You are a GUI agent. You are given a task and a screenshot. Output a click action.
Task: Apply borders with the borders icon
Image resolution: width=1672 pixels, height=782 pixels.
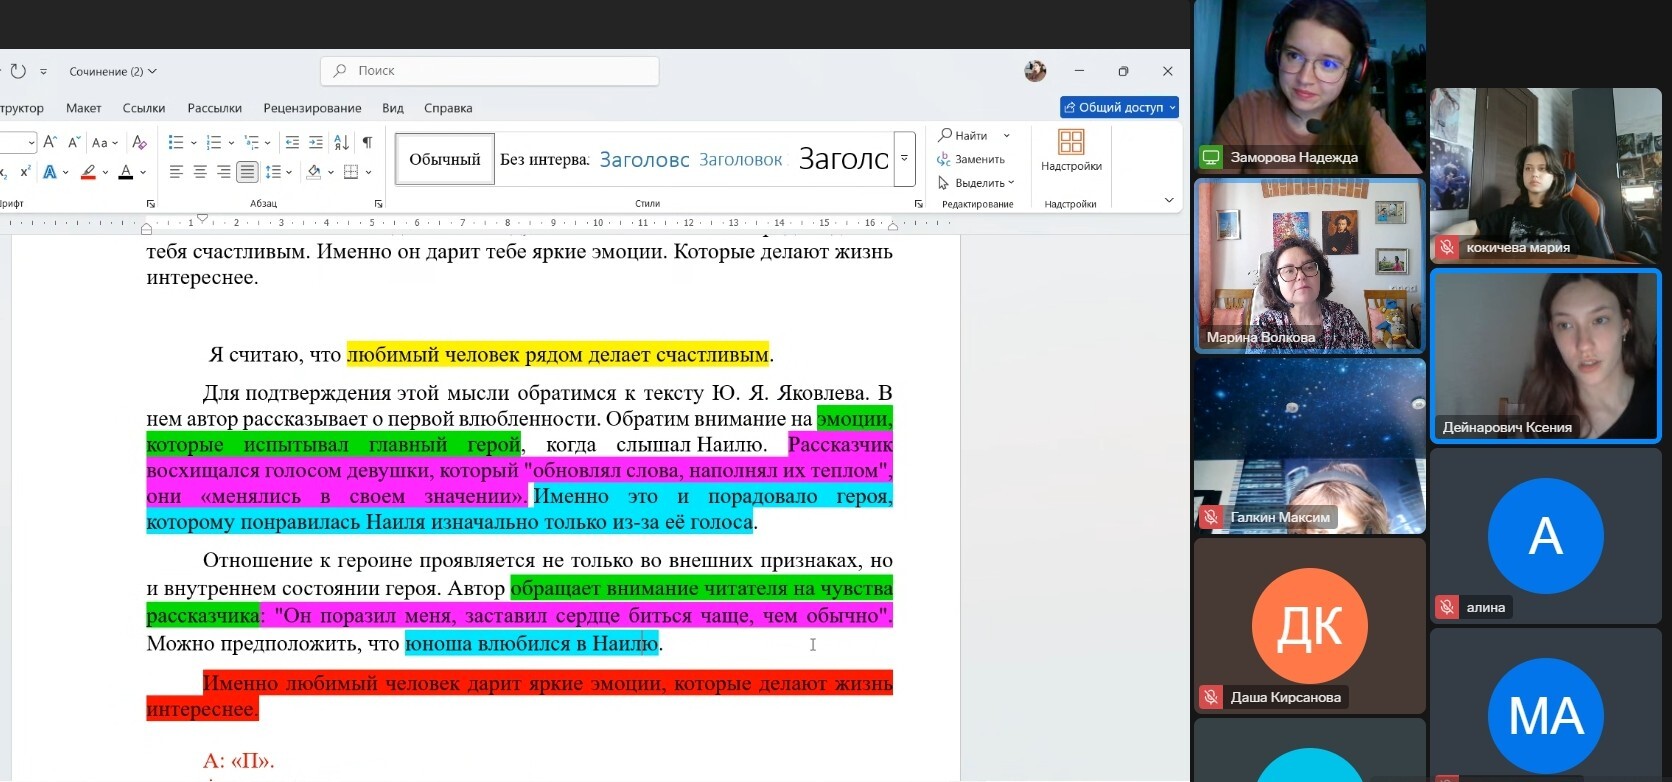click(x=351, y=172)
